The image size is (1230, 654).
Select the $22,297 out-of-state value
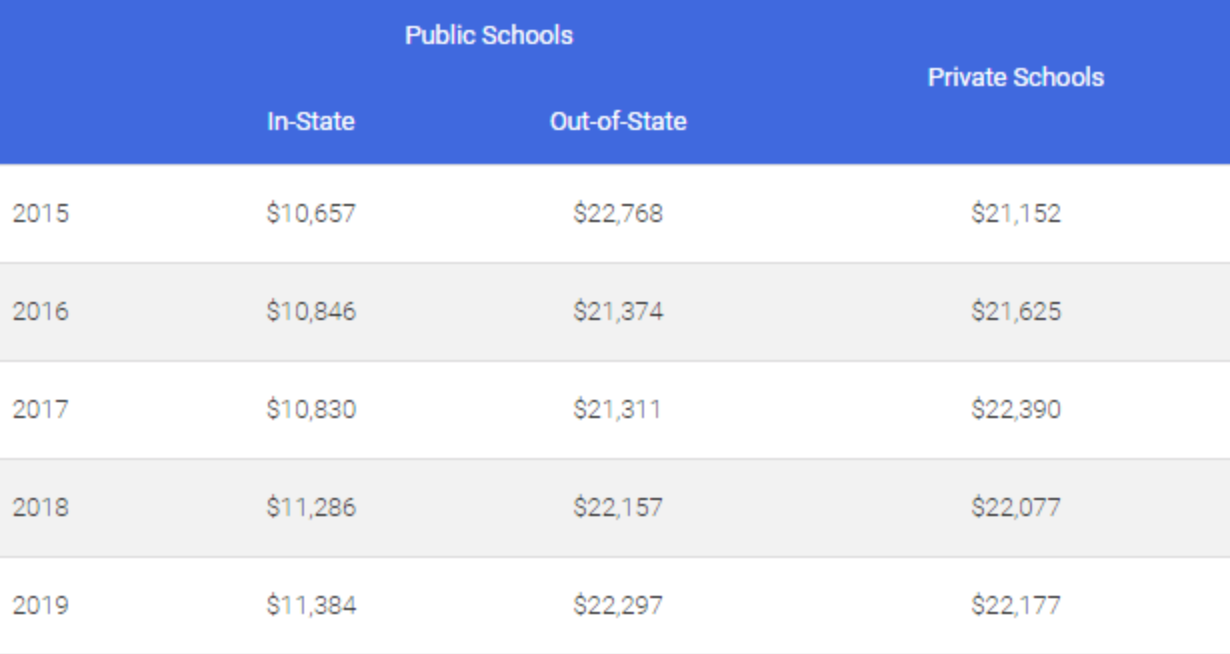[x=618, y=605]
